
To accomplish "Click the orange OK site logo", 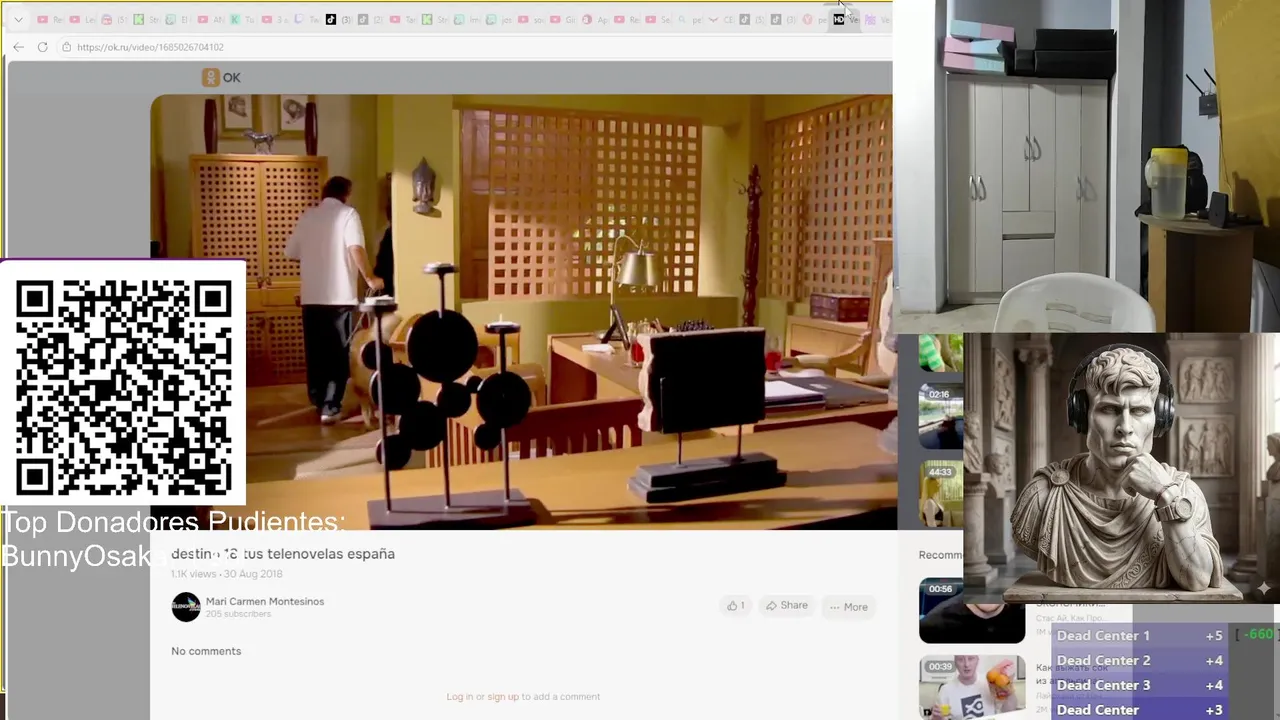I will (x=221, y=77).
